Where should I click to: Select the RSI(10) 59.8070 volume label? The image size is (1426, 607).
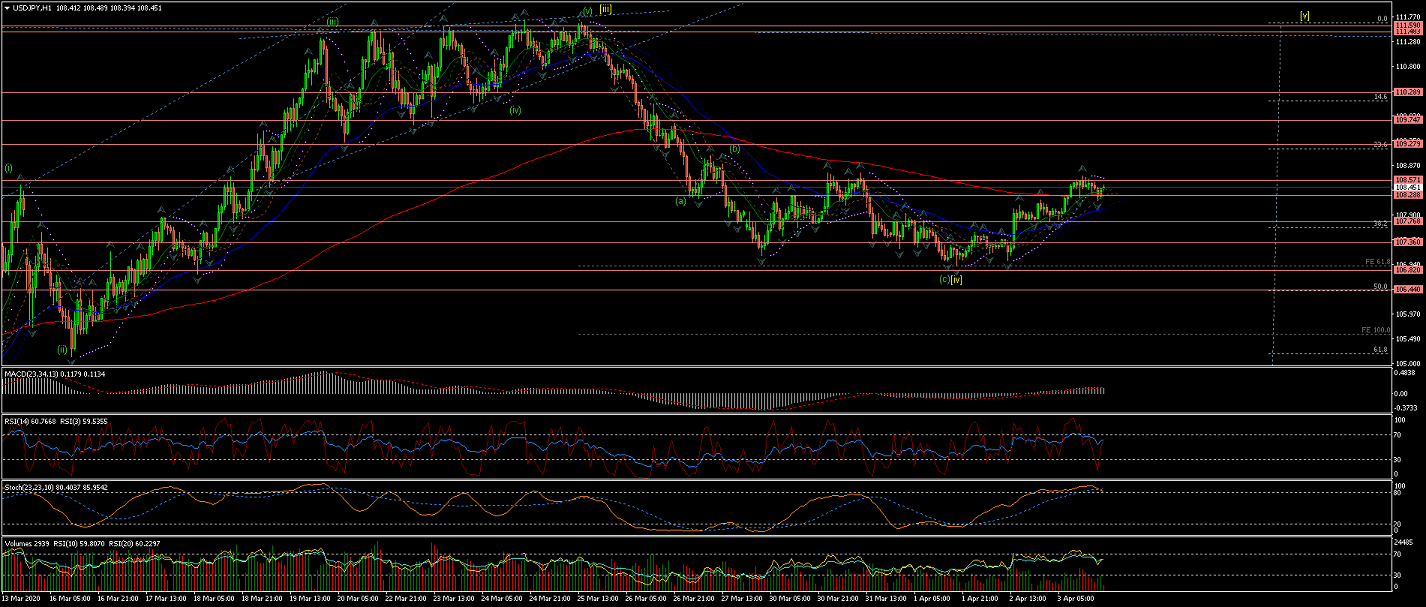click(x=79, y=543)
